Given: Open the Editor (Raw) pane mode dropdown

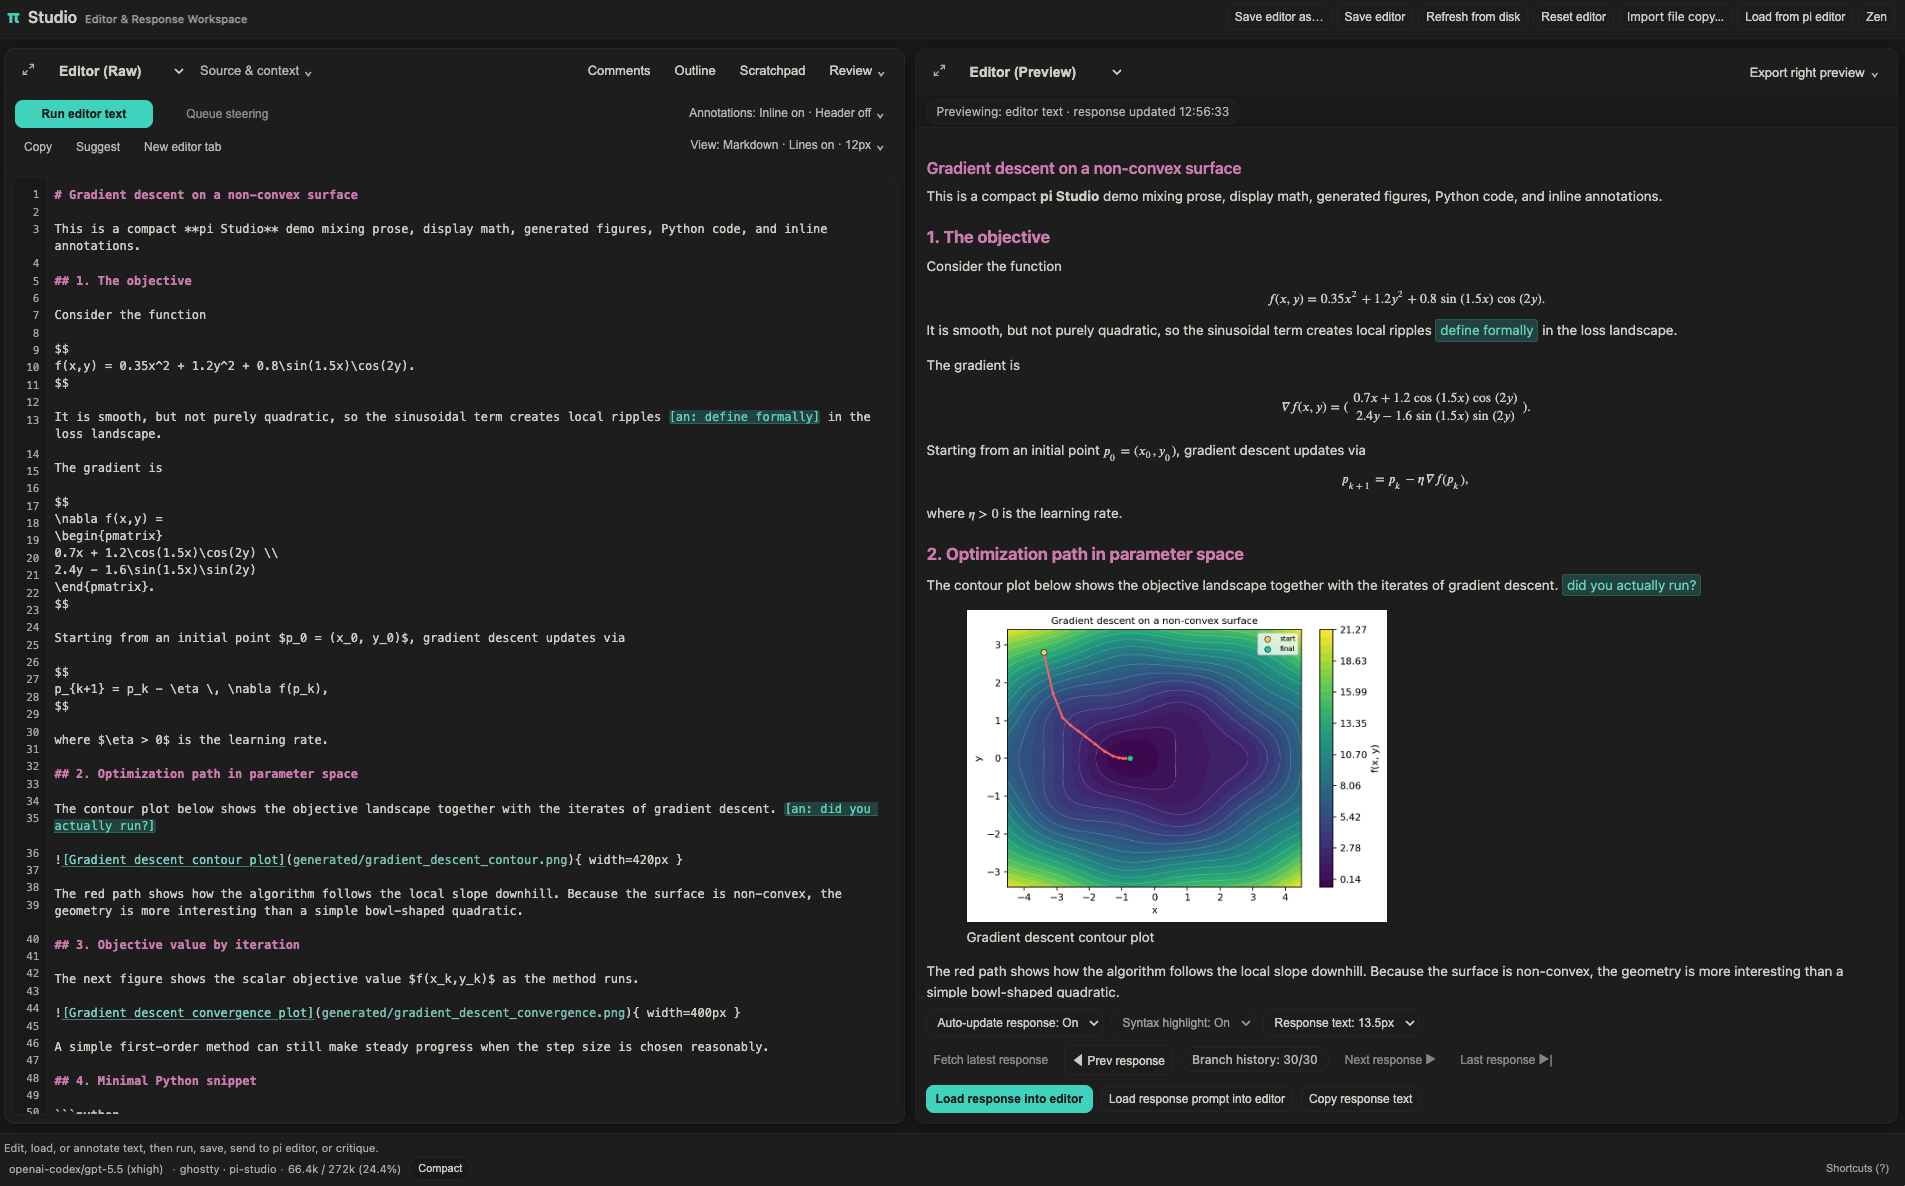Looking at the screenshot, I should [121, 71].
